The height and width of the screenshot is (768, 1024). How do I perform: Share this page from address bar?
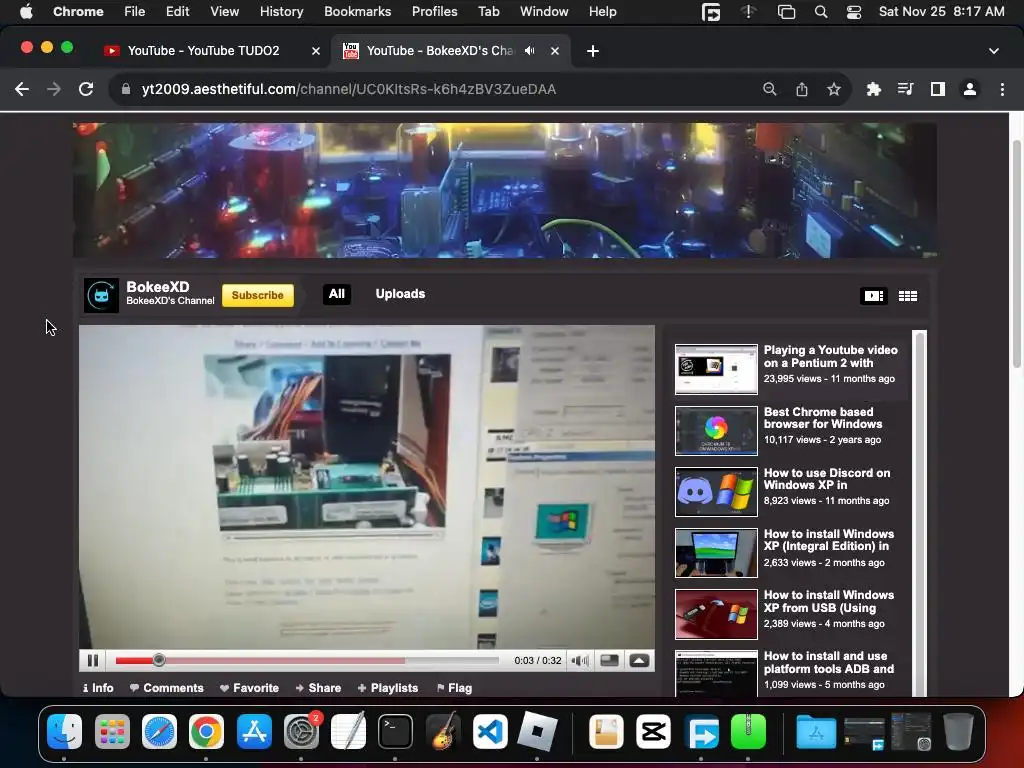[802, 89]
